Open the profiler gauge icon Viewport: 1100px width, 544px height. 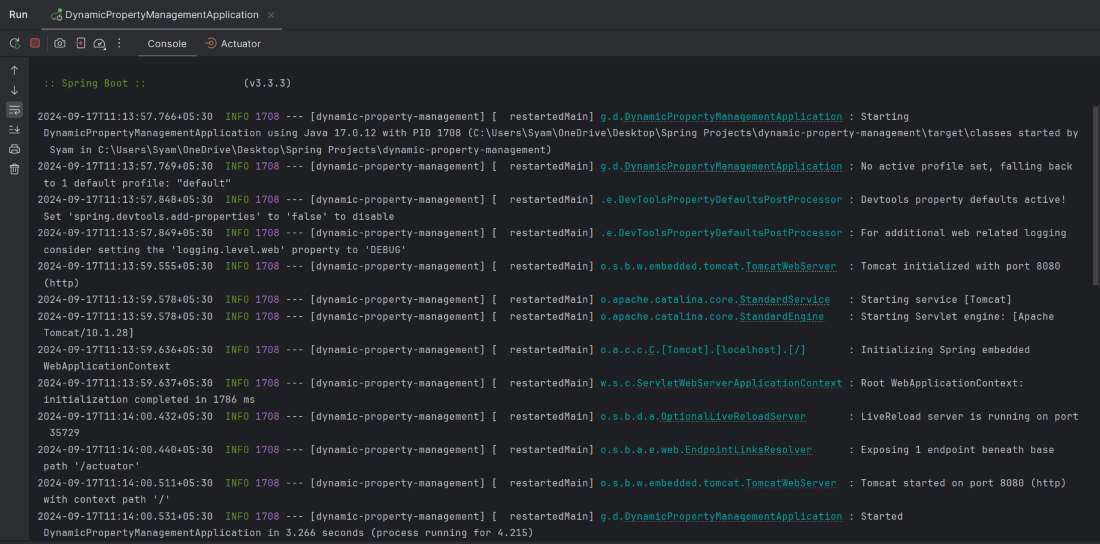[100, 44]
